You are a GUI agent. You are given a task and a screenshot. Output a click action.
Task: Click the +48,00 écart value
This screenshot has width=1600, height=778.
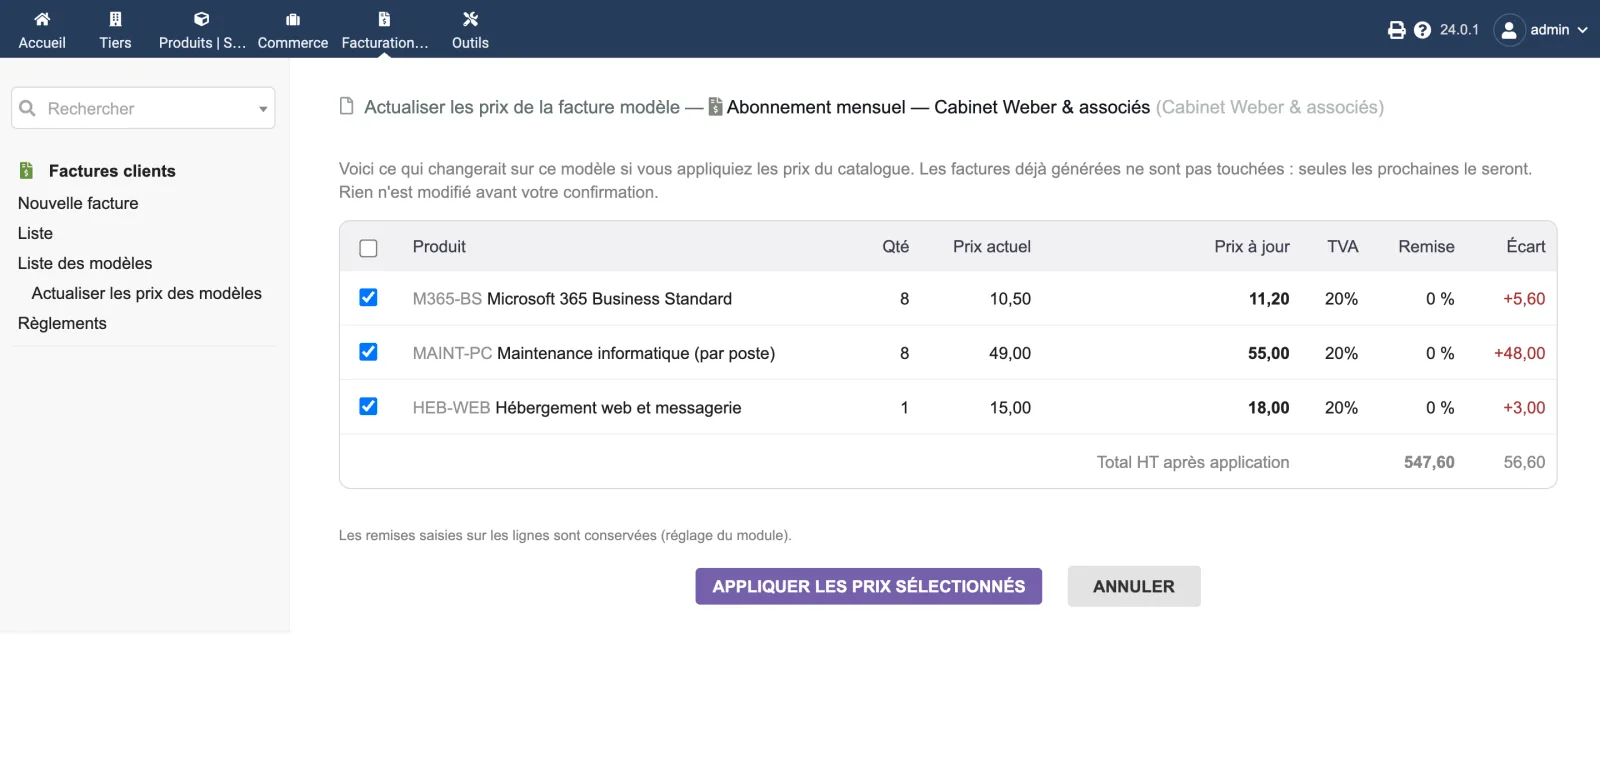[1519, 353]
